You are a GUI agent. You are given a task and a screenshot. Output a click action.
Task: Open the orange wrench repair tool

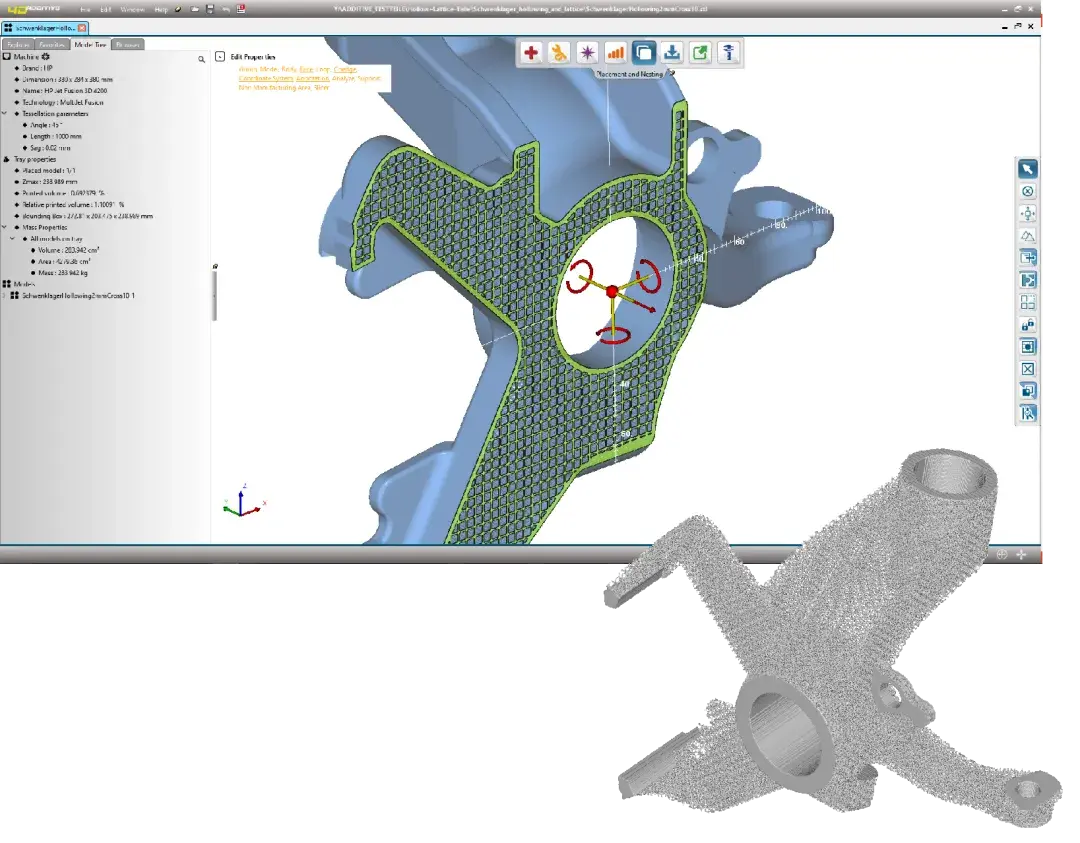(559, 53)
